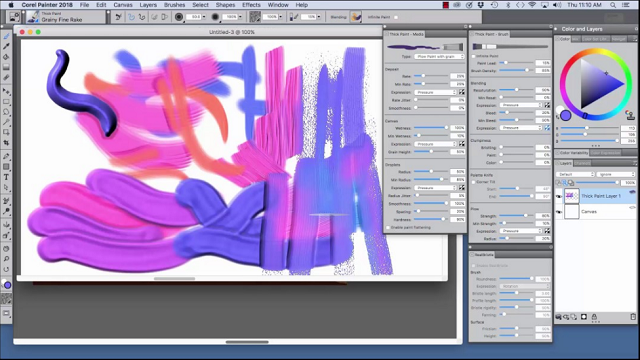Viewport: 640px width, 360px height.
Task: Toggle invert for Droplets Expression
Action: (x=462, y=188)
